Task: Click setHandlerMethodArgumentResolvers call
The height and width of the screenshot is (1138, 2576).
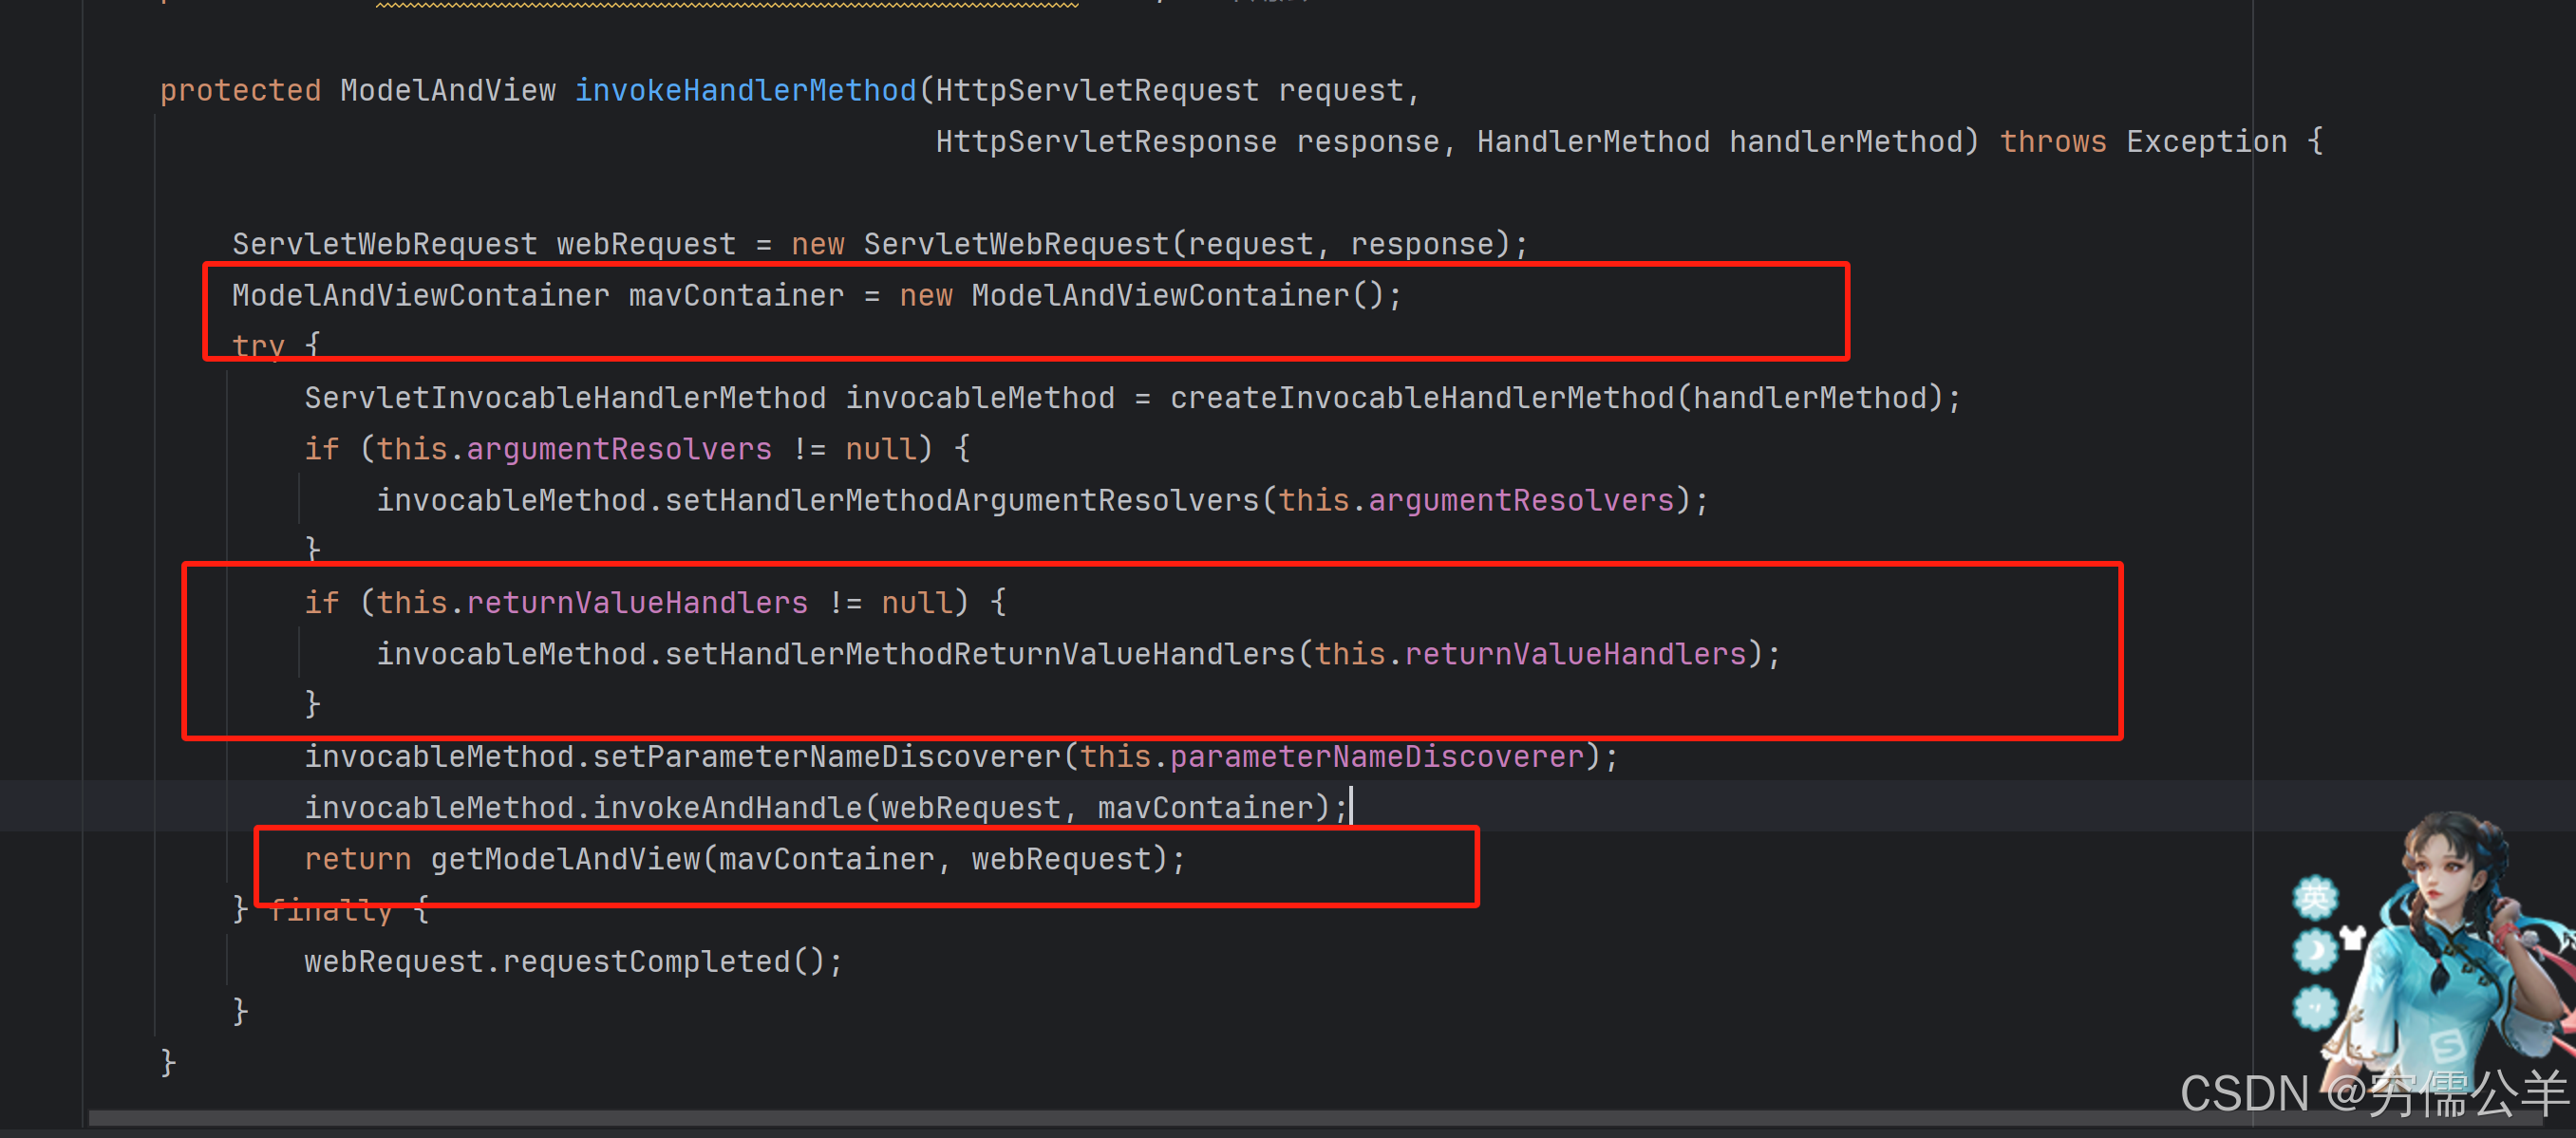Action: (x=962, y=500)
